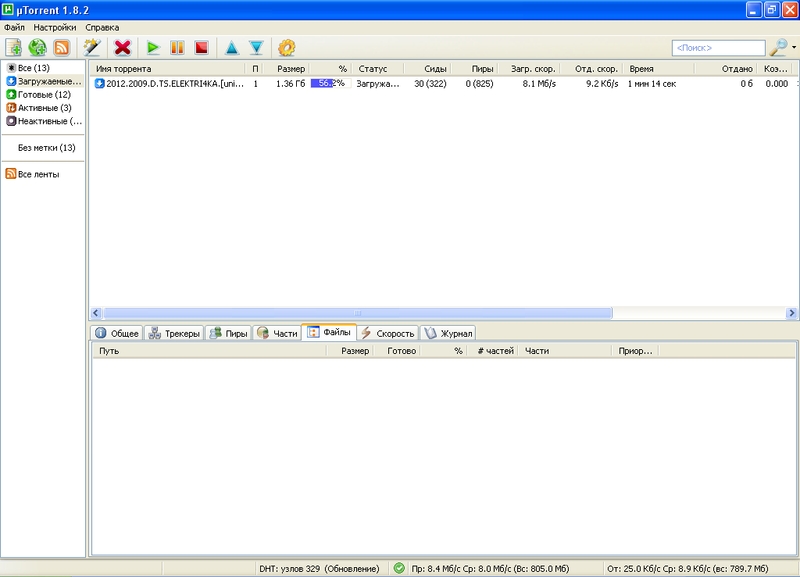800x577 pixels.
Task: Sort files by Готово column header
Action: pyautogui.click(x=397, y=351)
